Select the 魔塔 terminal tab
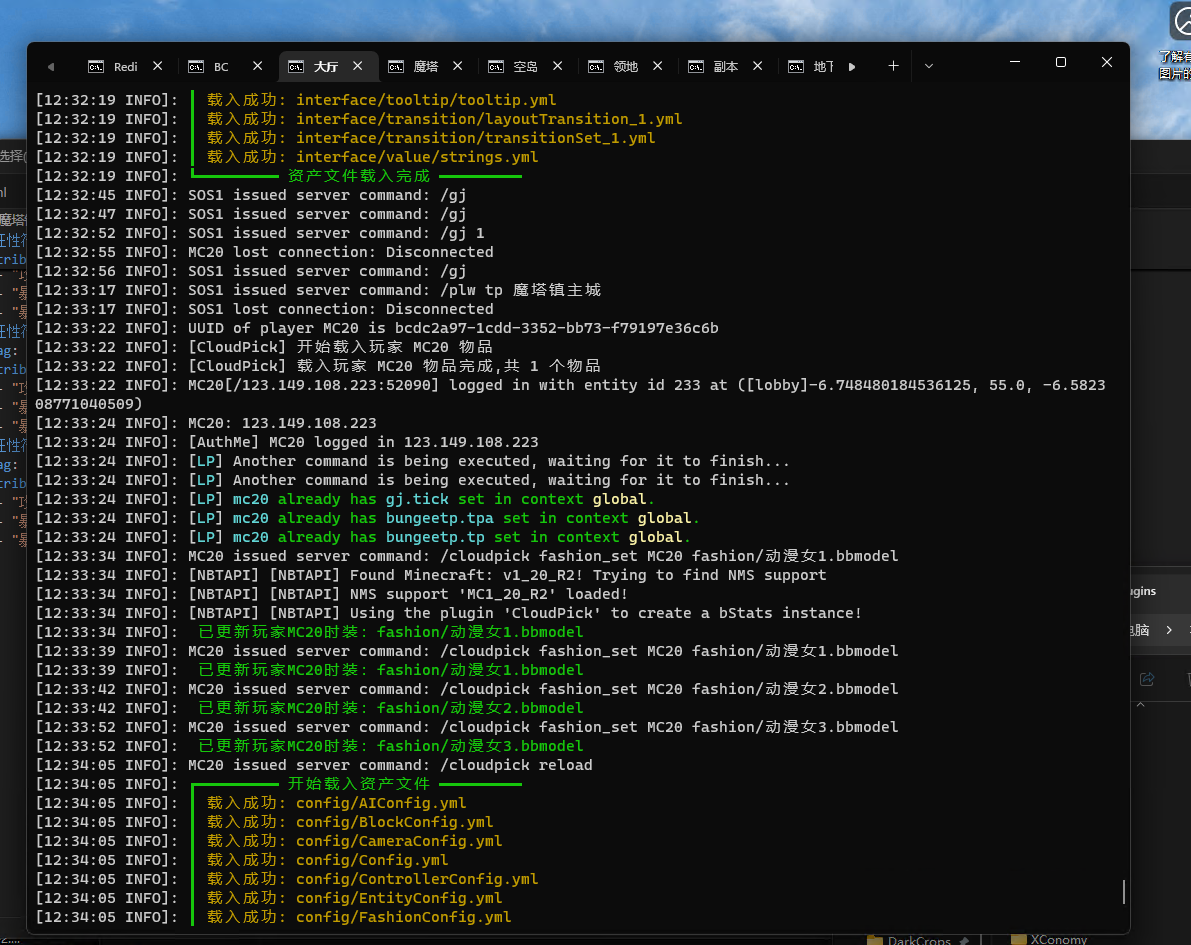 coord(425,67)
